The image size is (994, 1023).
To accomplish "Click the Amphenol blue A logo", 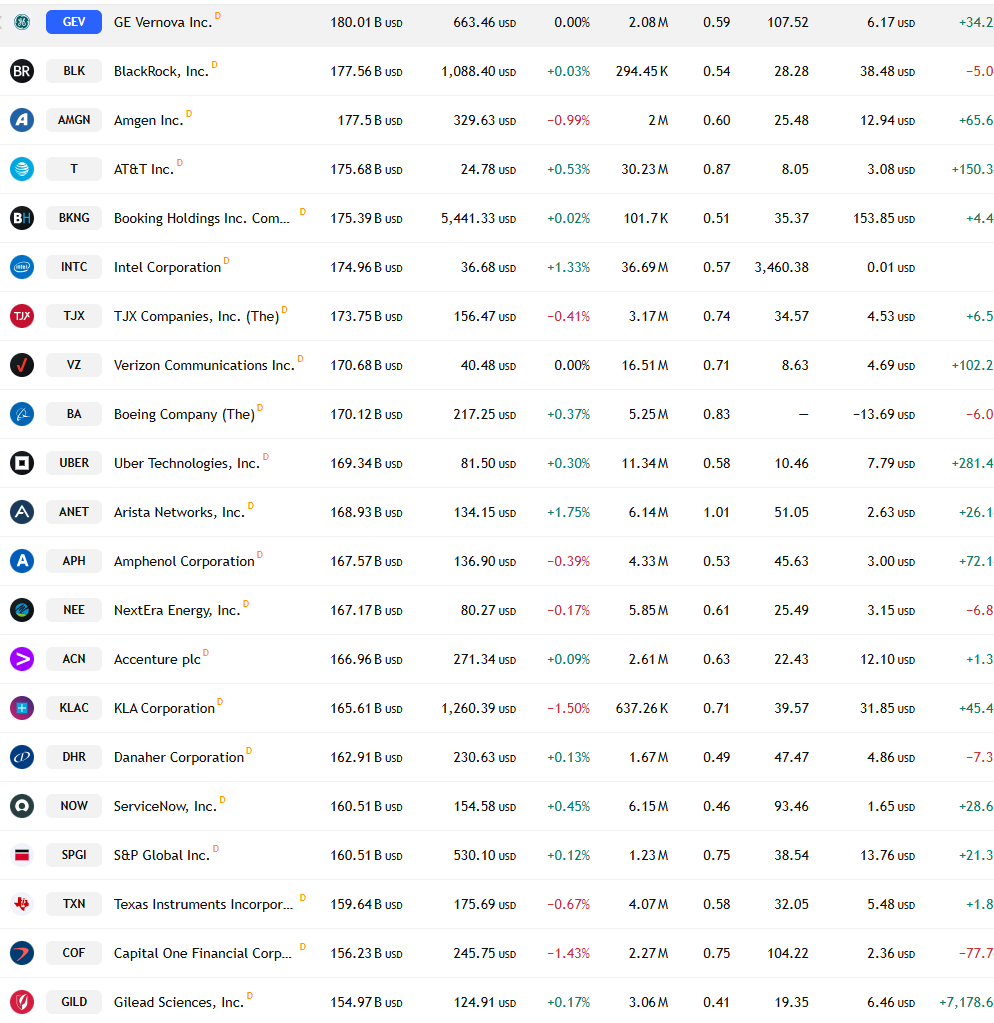I will click(x=22, y=561).
